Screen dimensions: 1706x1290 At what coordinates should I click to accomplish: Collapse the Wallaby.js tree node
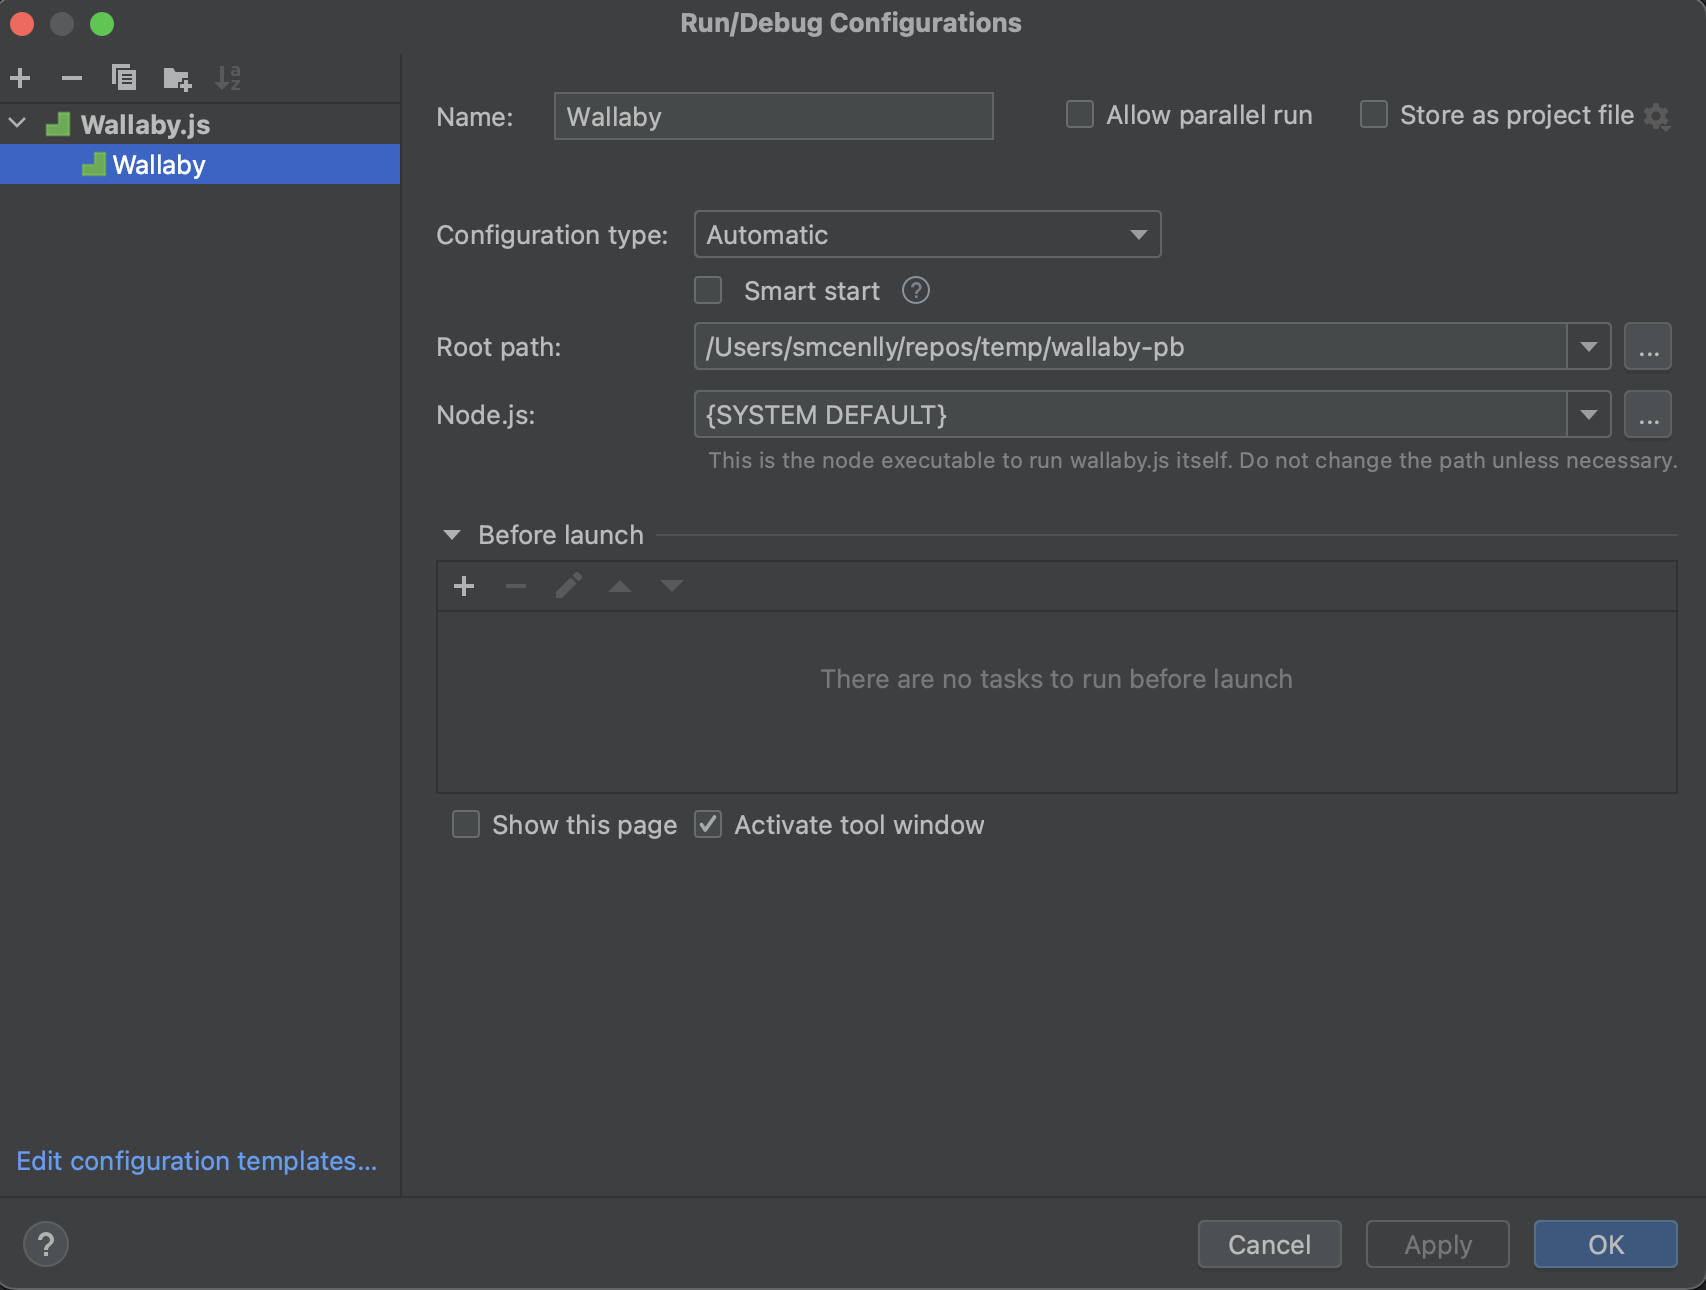[x=16, y=123]
